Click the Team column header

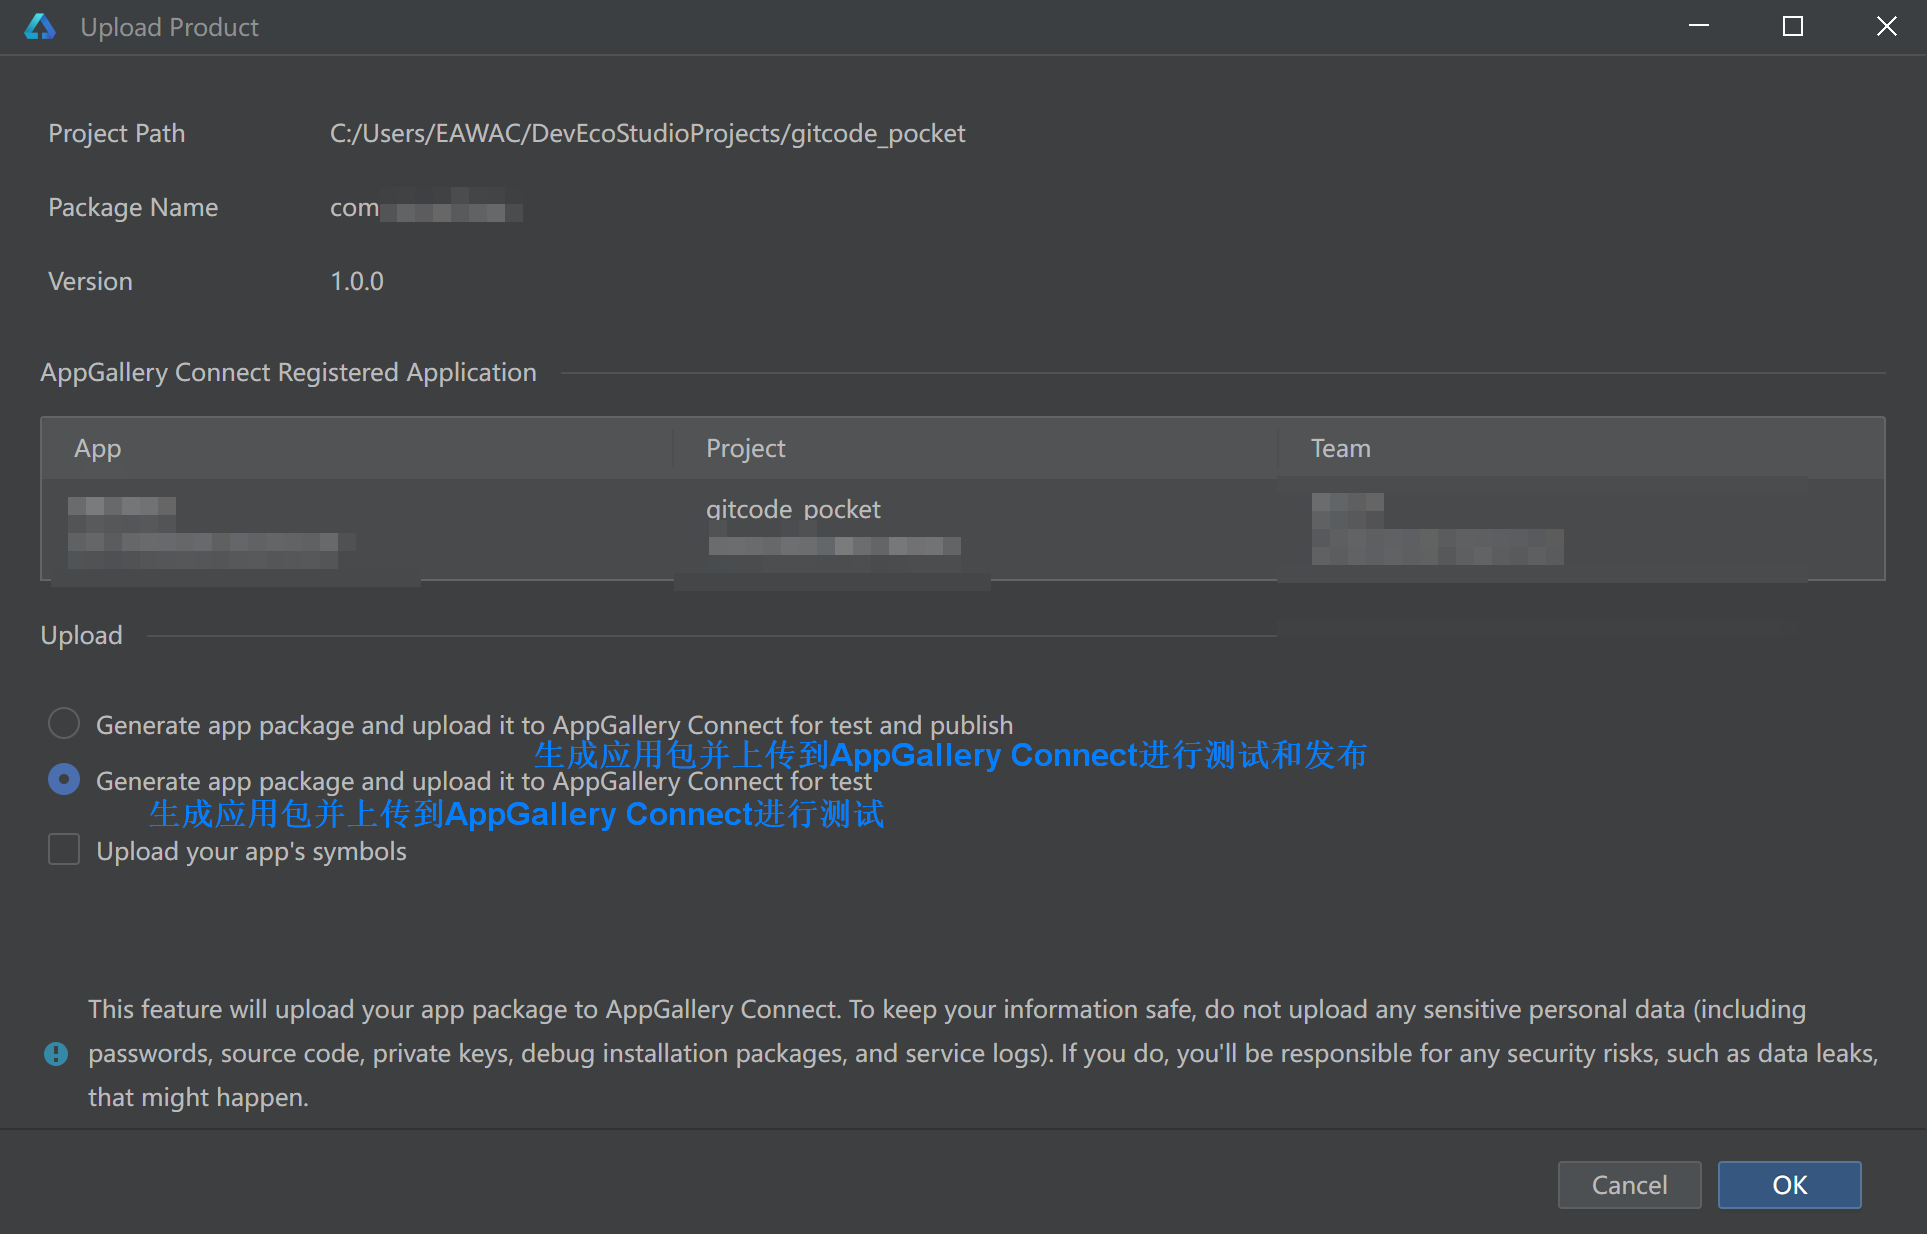point(1340,448)
